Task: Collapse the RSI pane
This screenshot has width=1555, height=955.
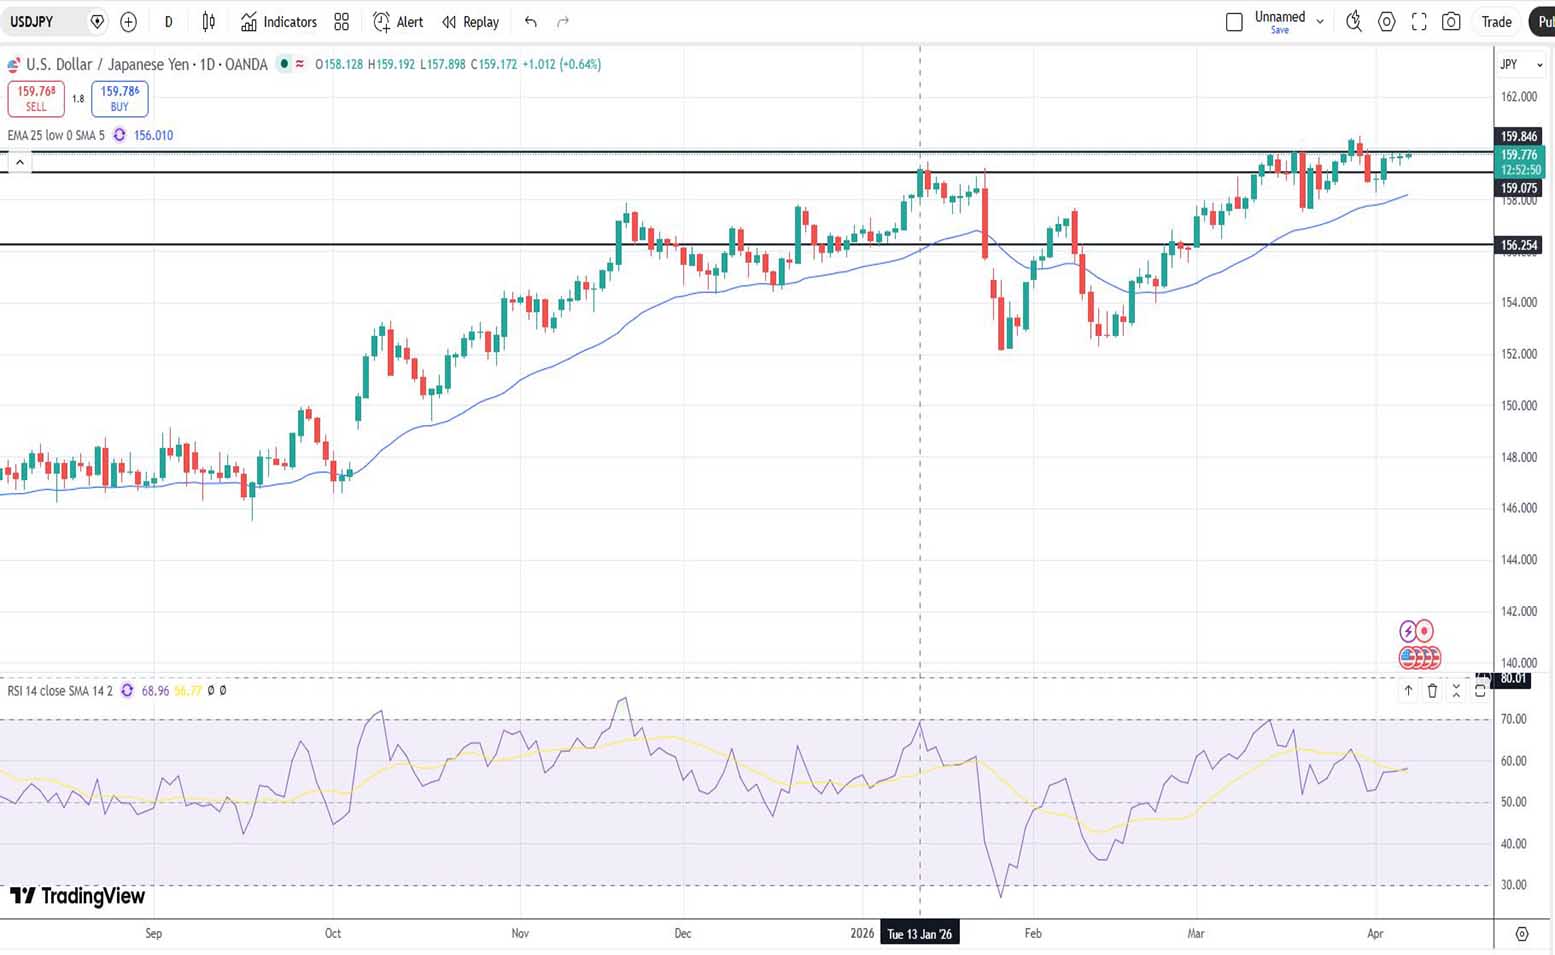Action: click(x=1456, y=691)
